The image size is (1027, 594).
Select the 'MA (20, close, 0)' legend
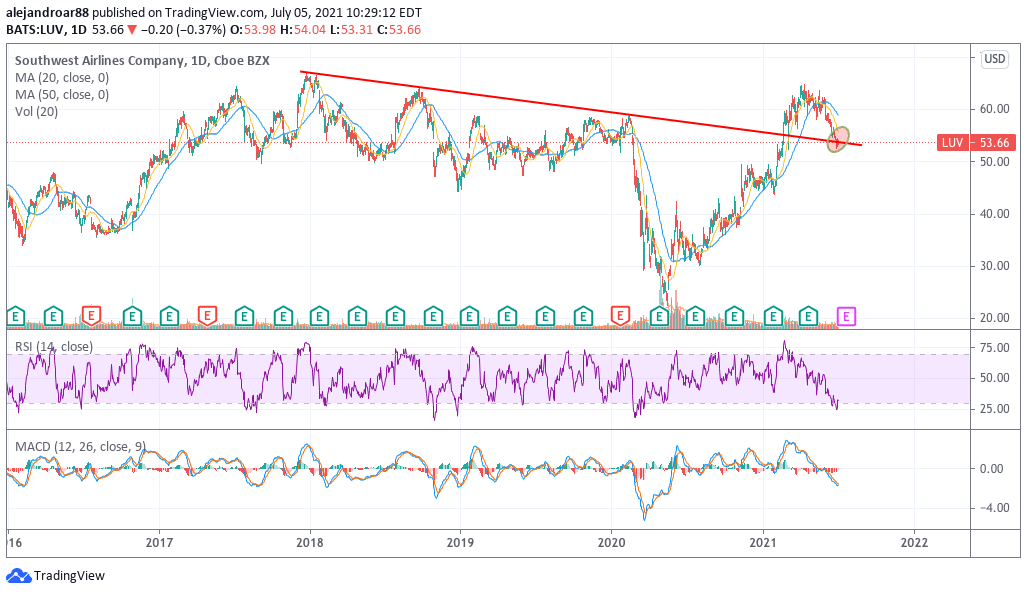coord(62,78)
